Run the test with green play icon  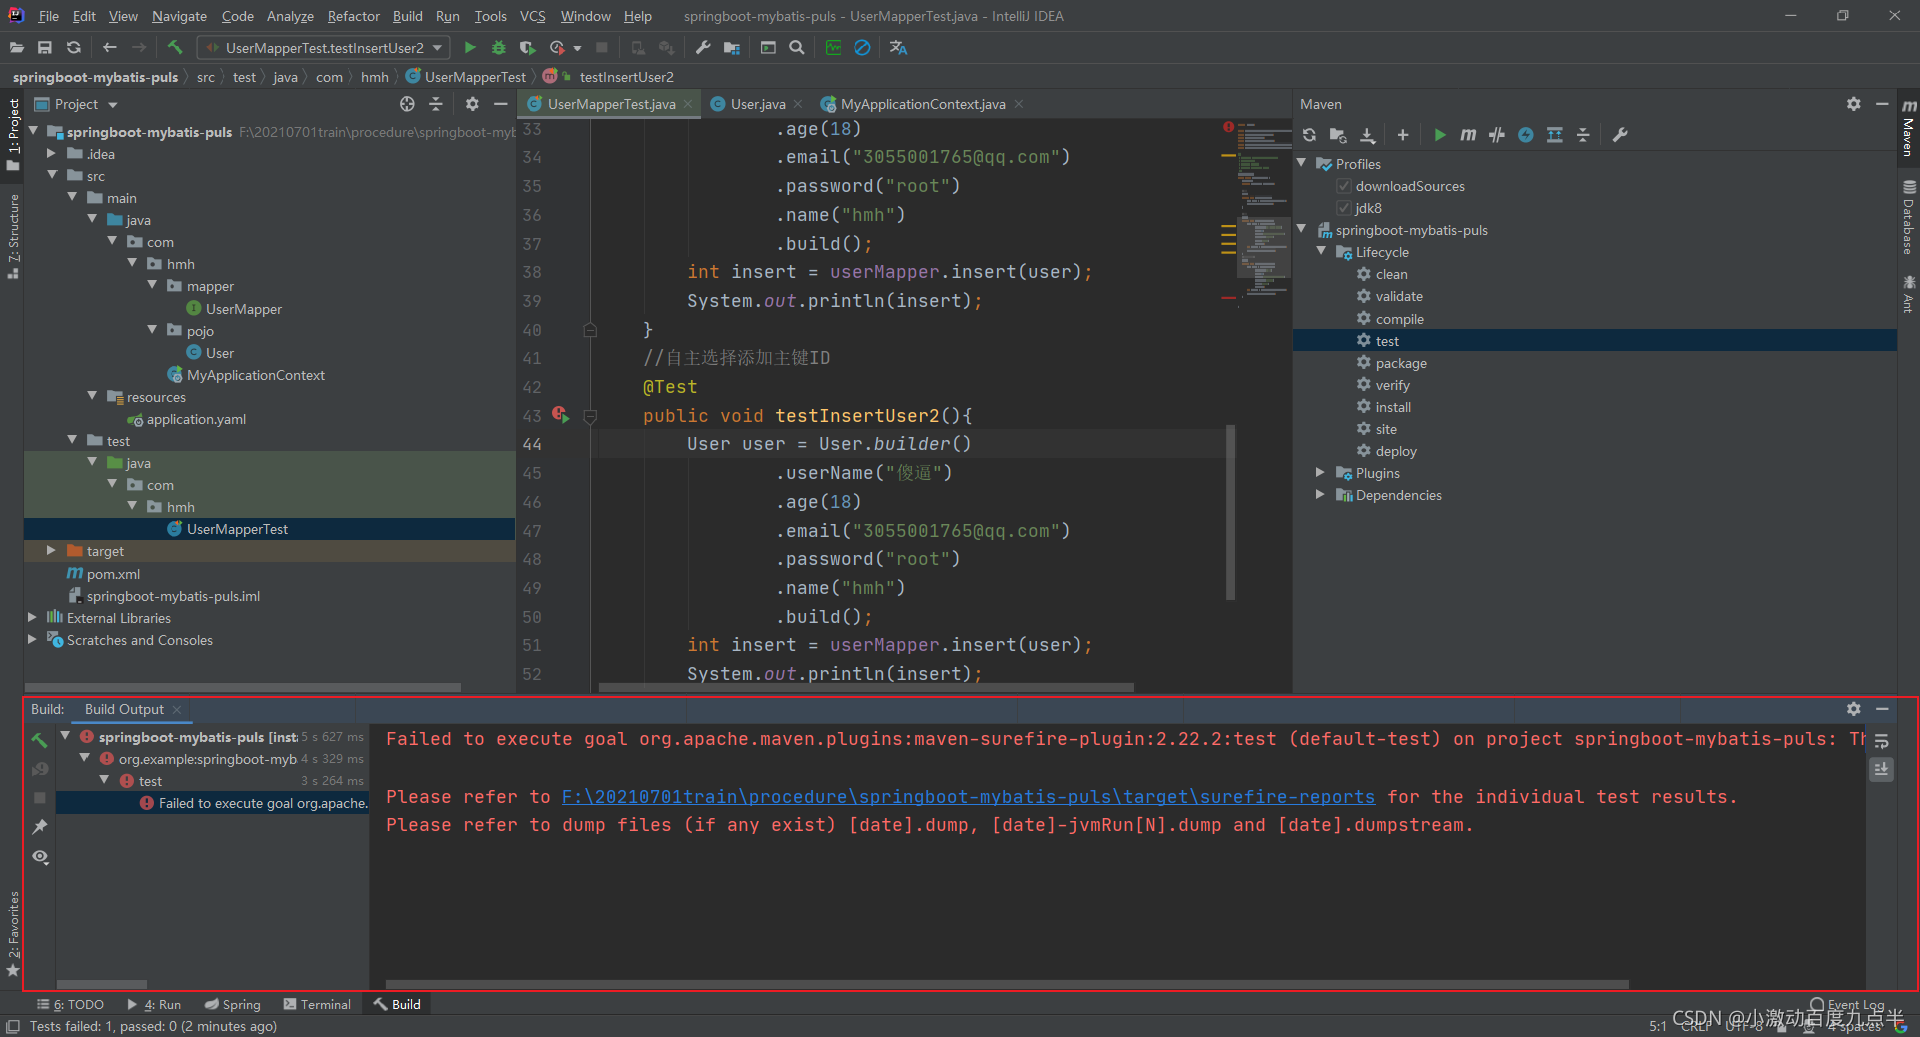coord(469,47)
